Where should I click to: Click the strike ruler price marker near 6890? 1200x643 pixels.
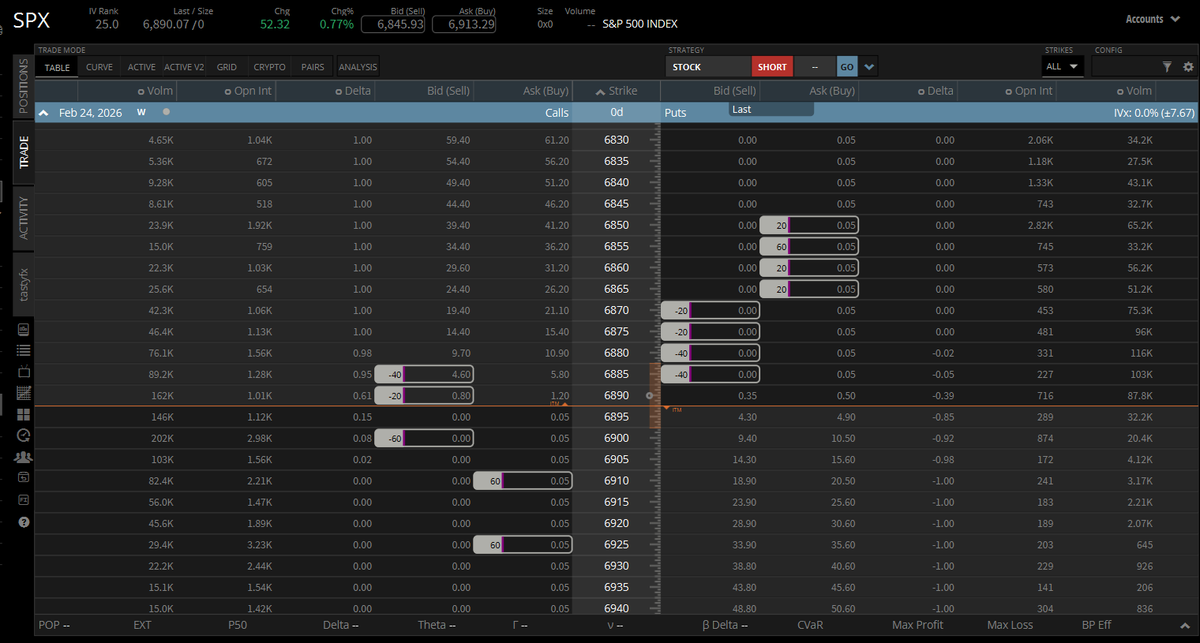[x=651, y=395]
